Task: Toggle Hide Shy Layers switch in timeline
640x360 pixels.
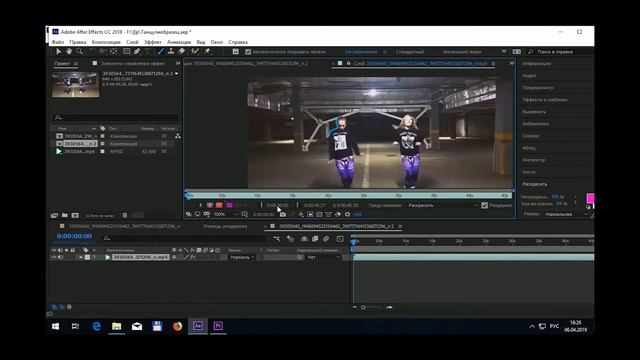Action: coord(304,239)
